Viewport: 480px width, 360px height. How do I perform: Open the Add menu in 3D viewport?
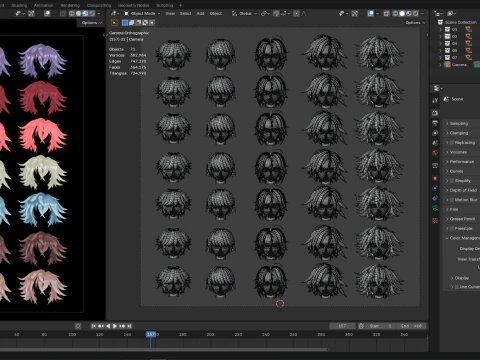tap(200, 14)
